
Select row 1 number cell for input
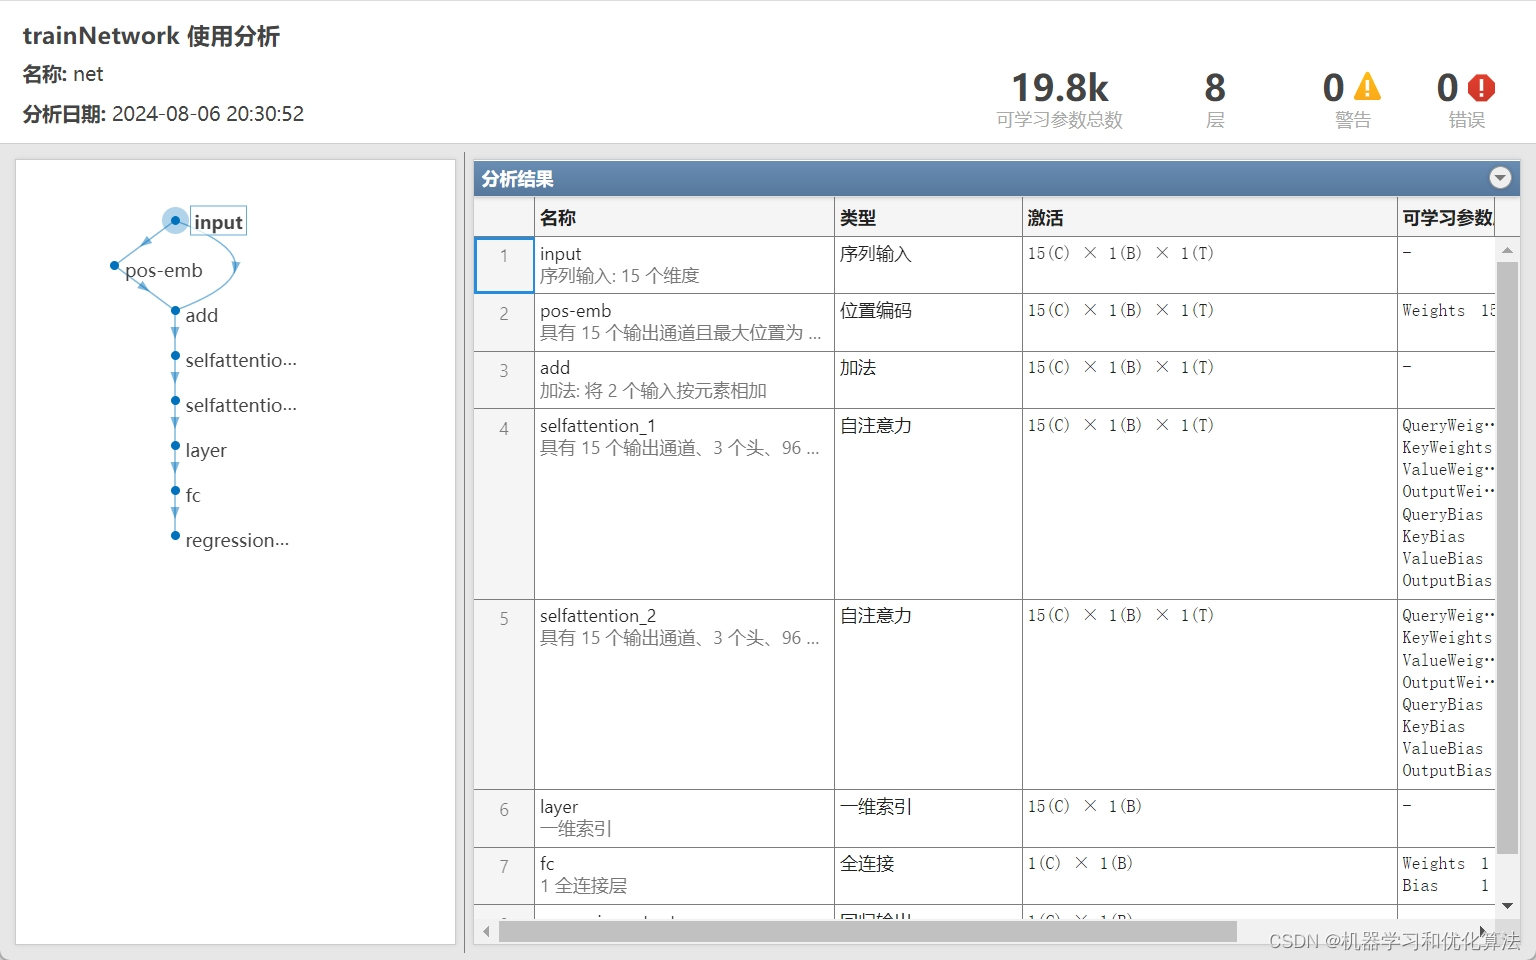(504, 265)
